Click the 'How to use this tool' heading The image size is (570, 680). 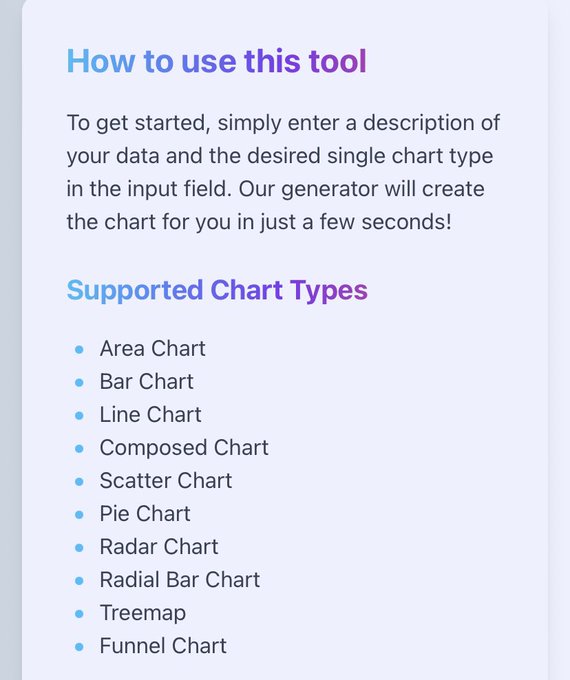(216, 61)
